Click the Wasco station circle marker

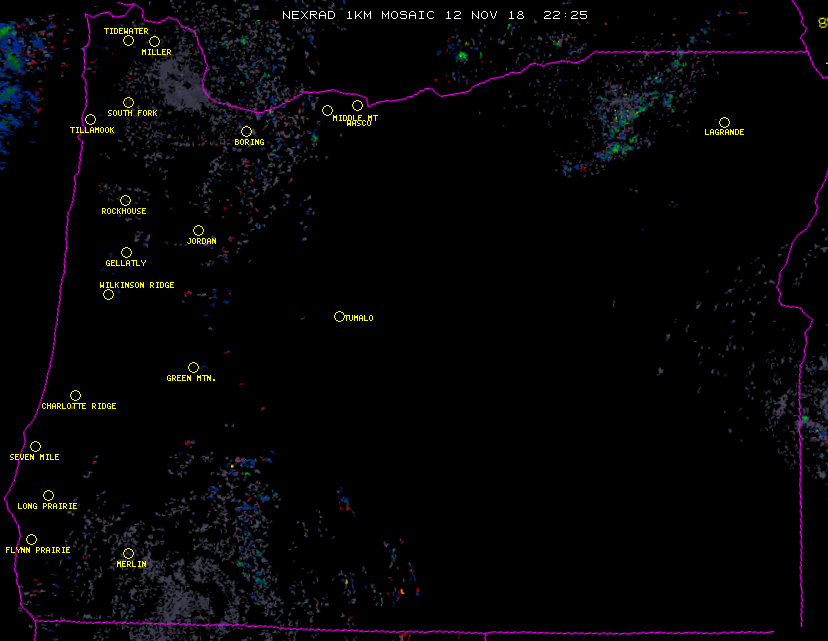click(357, 106)
